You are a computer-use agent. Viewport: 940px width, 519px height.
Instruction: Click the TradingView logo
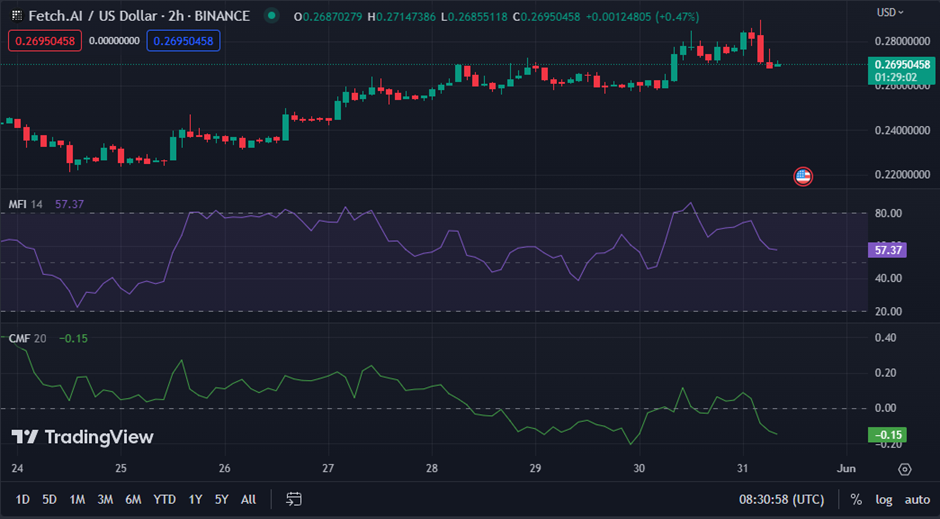pyautogui.click(x=83, y=437)
